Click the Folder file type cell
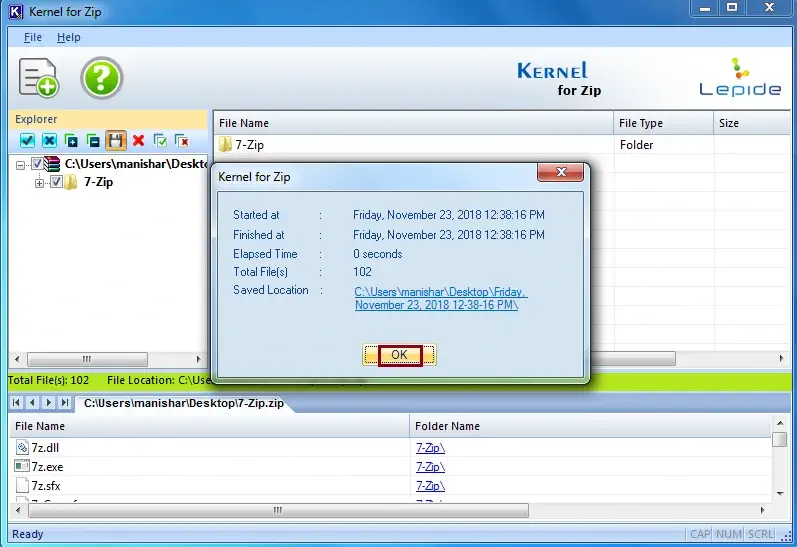797x547 pixels. click(x=636, y=145)
